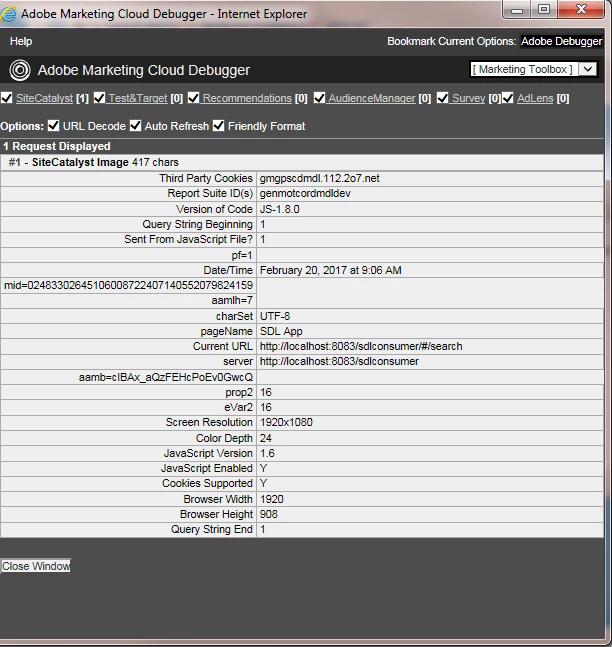The width and height of the screenshot is (612, 647).
Task: Click the Current URL value ending in '#/search'
Action: pyautogui.click(x=361, y=346)
